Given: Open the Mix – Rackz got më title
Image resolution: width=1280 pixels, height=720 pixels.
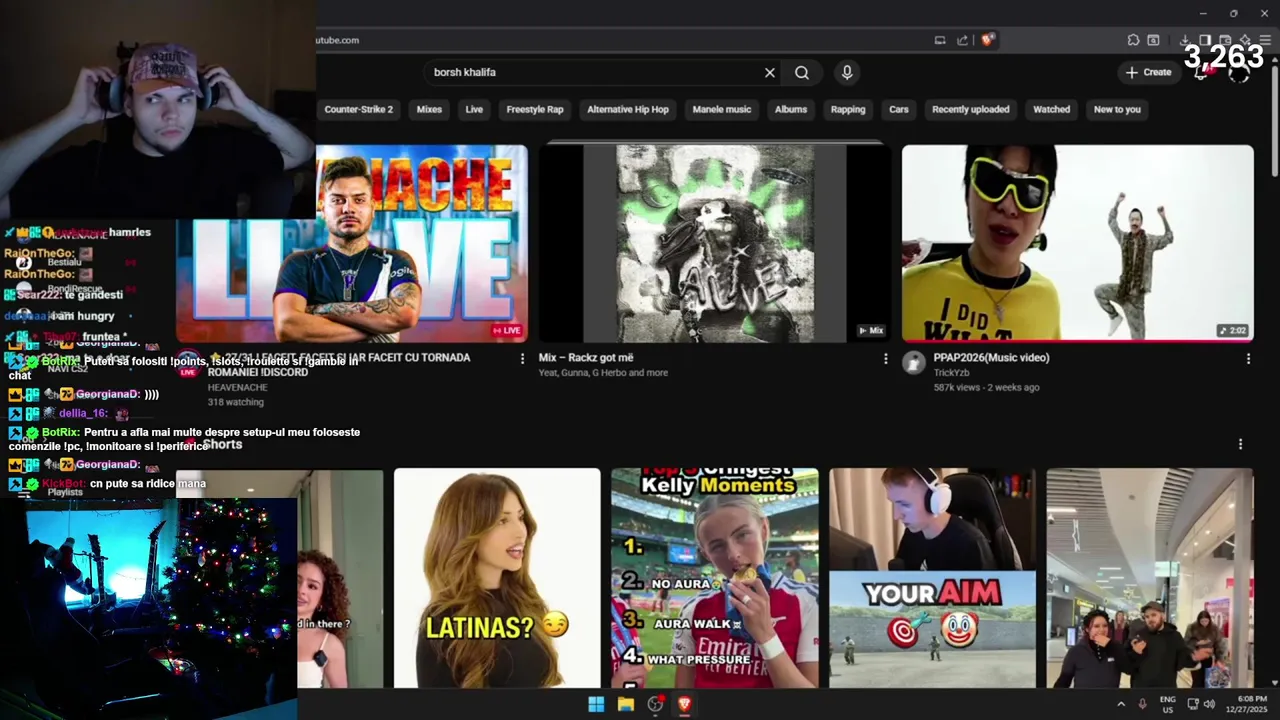Looking at the screenshot, I should 586,357.
